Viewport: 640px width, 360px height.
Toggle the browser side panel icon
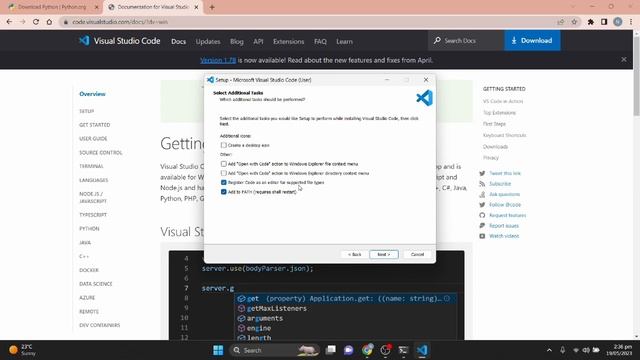[604, 22]
